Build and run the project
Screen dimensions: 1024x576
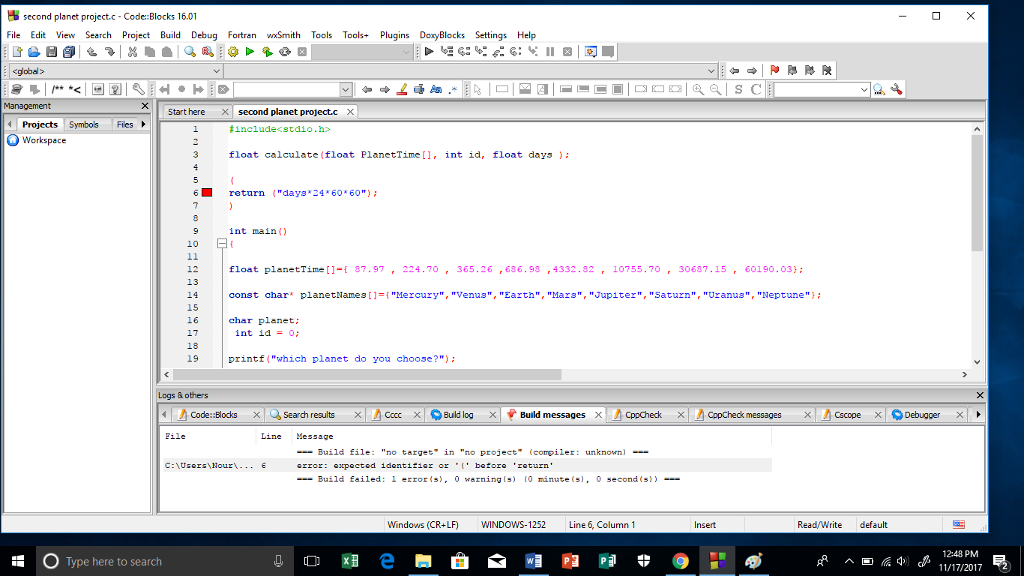[x=267, y=51]
